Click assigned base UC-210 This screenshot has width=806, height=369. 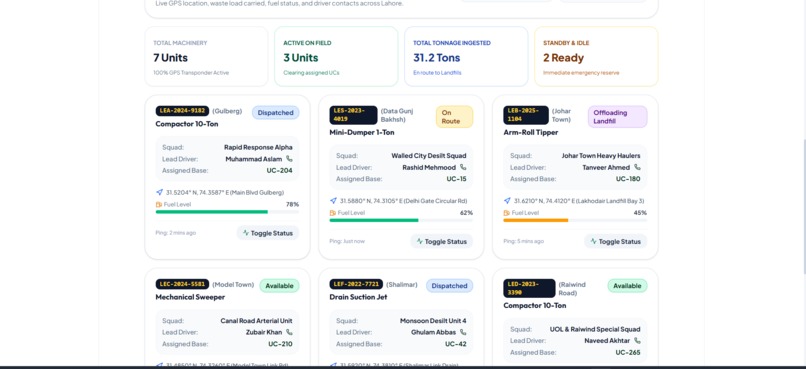click(x=280, y=344)
